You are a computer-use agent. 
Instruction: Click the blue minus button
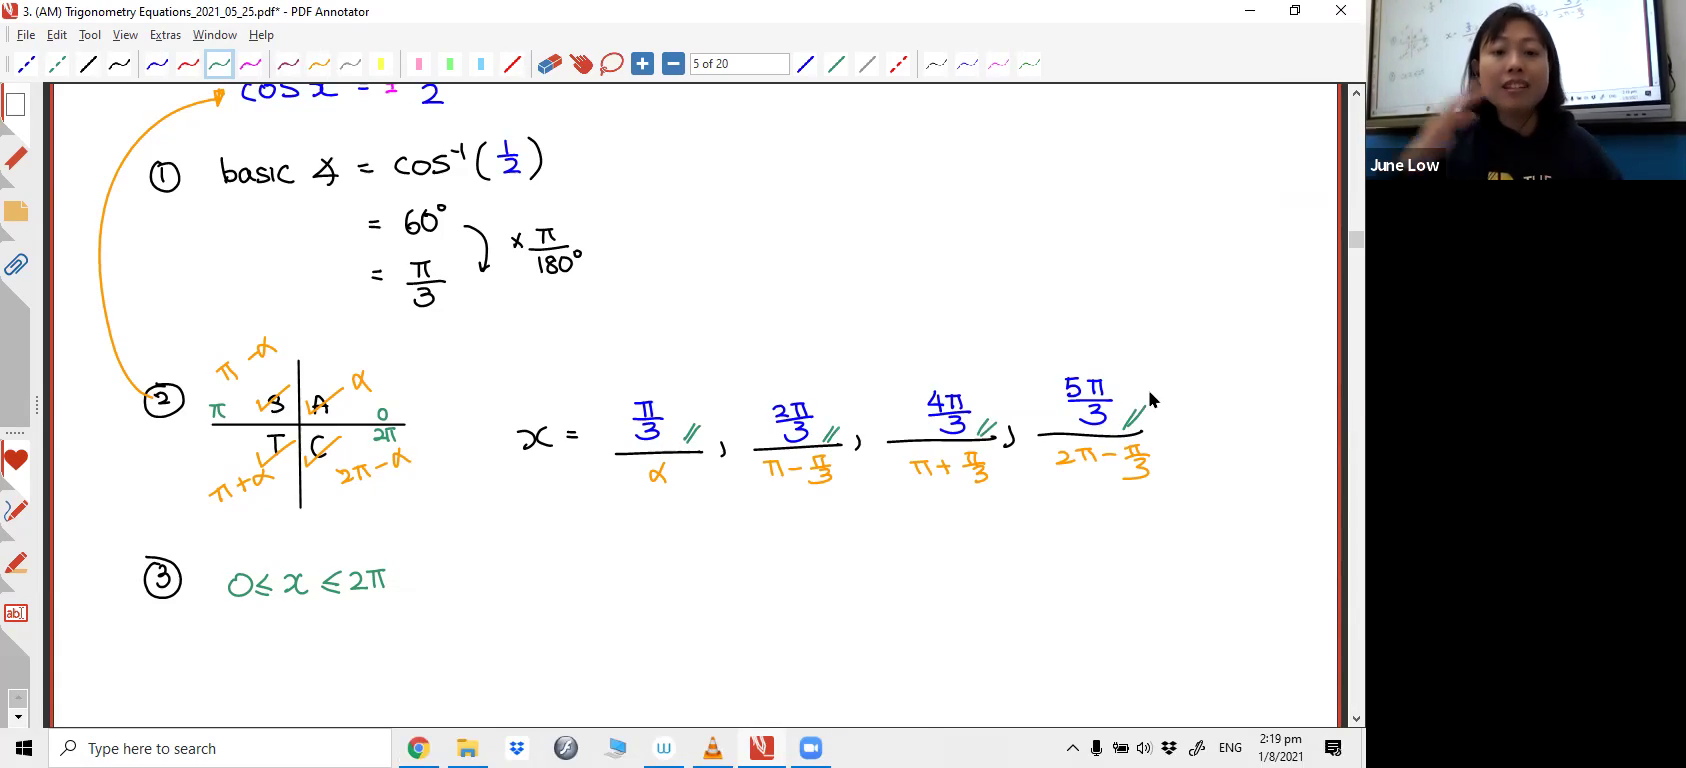(674, 64)
